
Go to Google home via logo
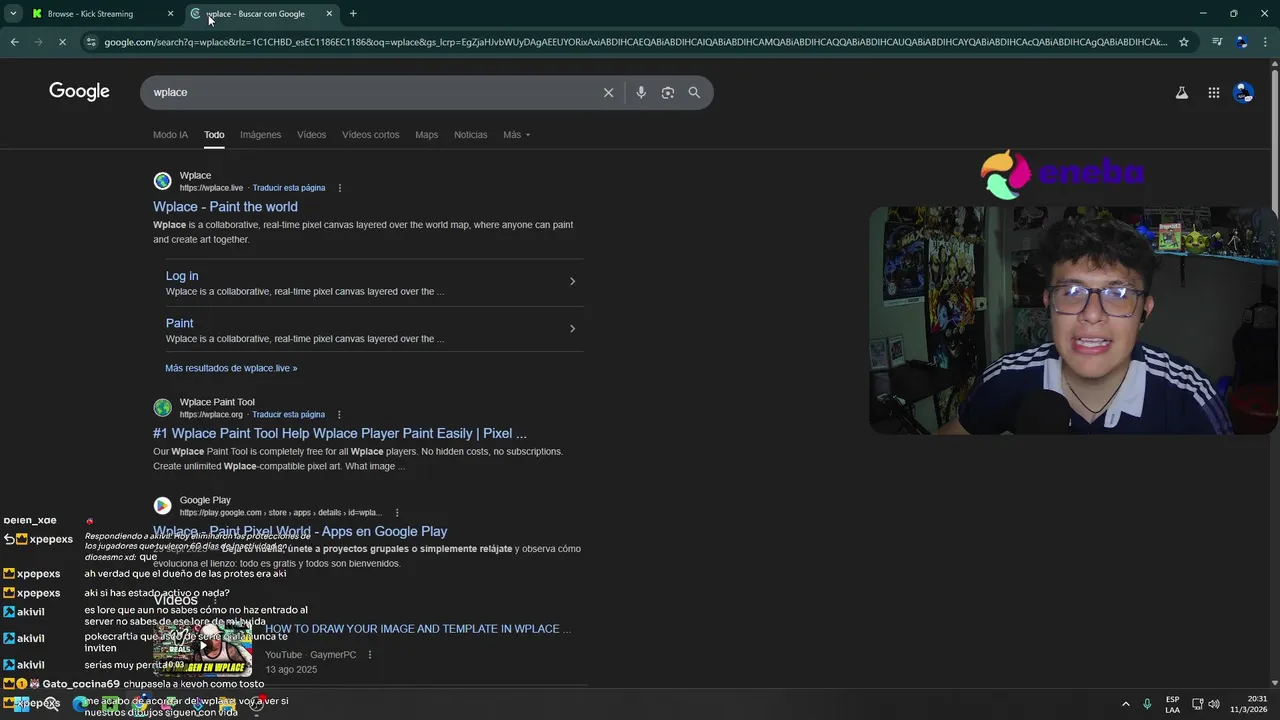point(79,92)
